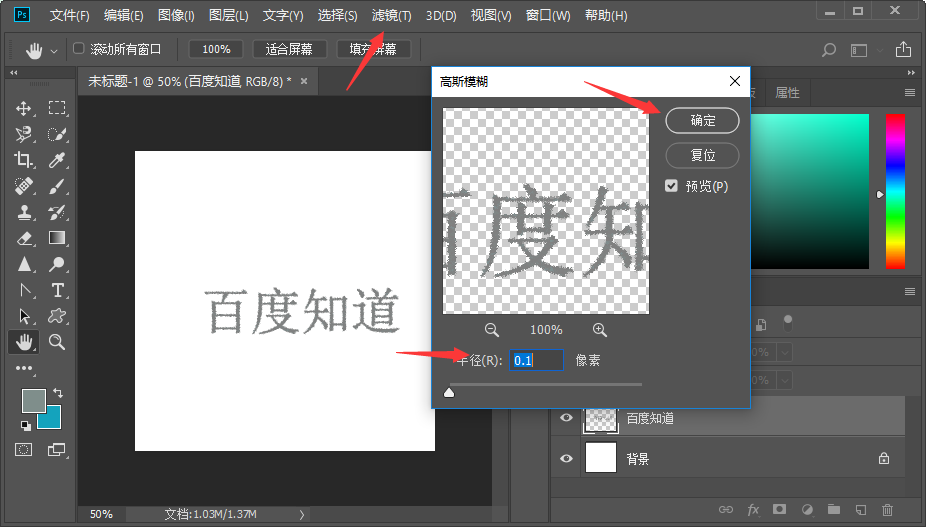This screenshot has height=527, width=926.
Task: Click the search icon in options bar
Action: click(829, 50)
